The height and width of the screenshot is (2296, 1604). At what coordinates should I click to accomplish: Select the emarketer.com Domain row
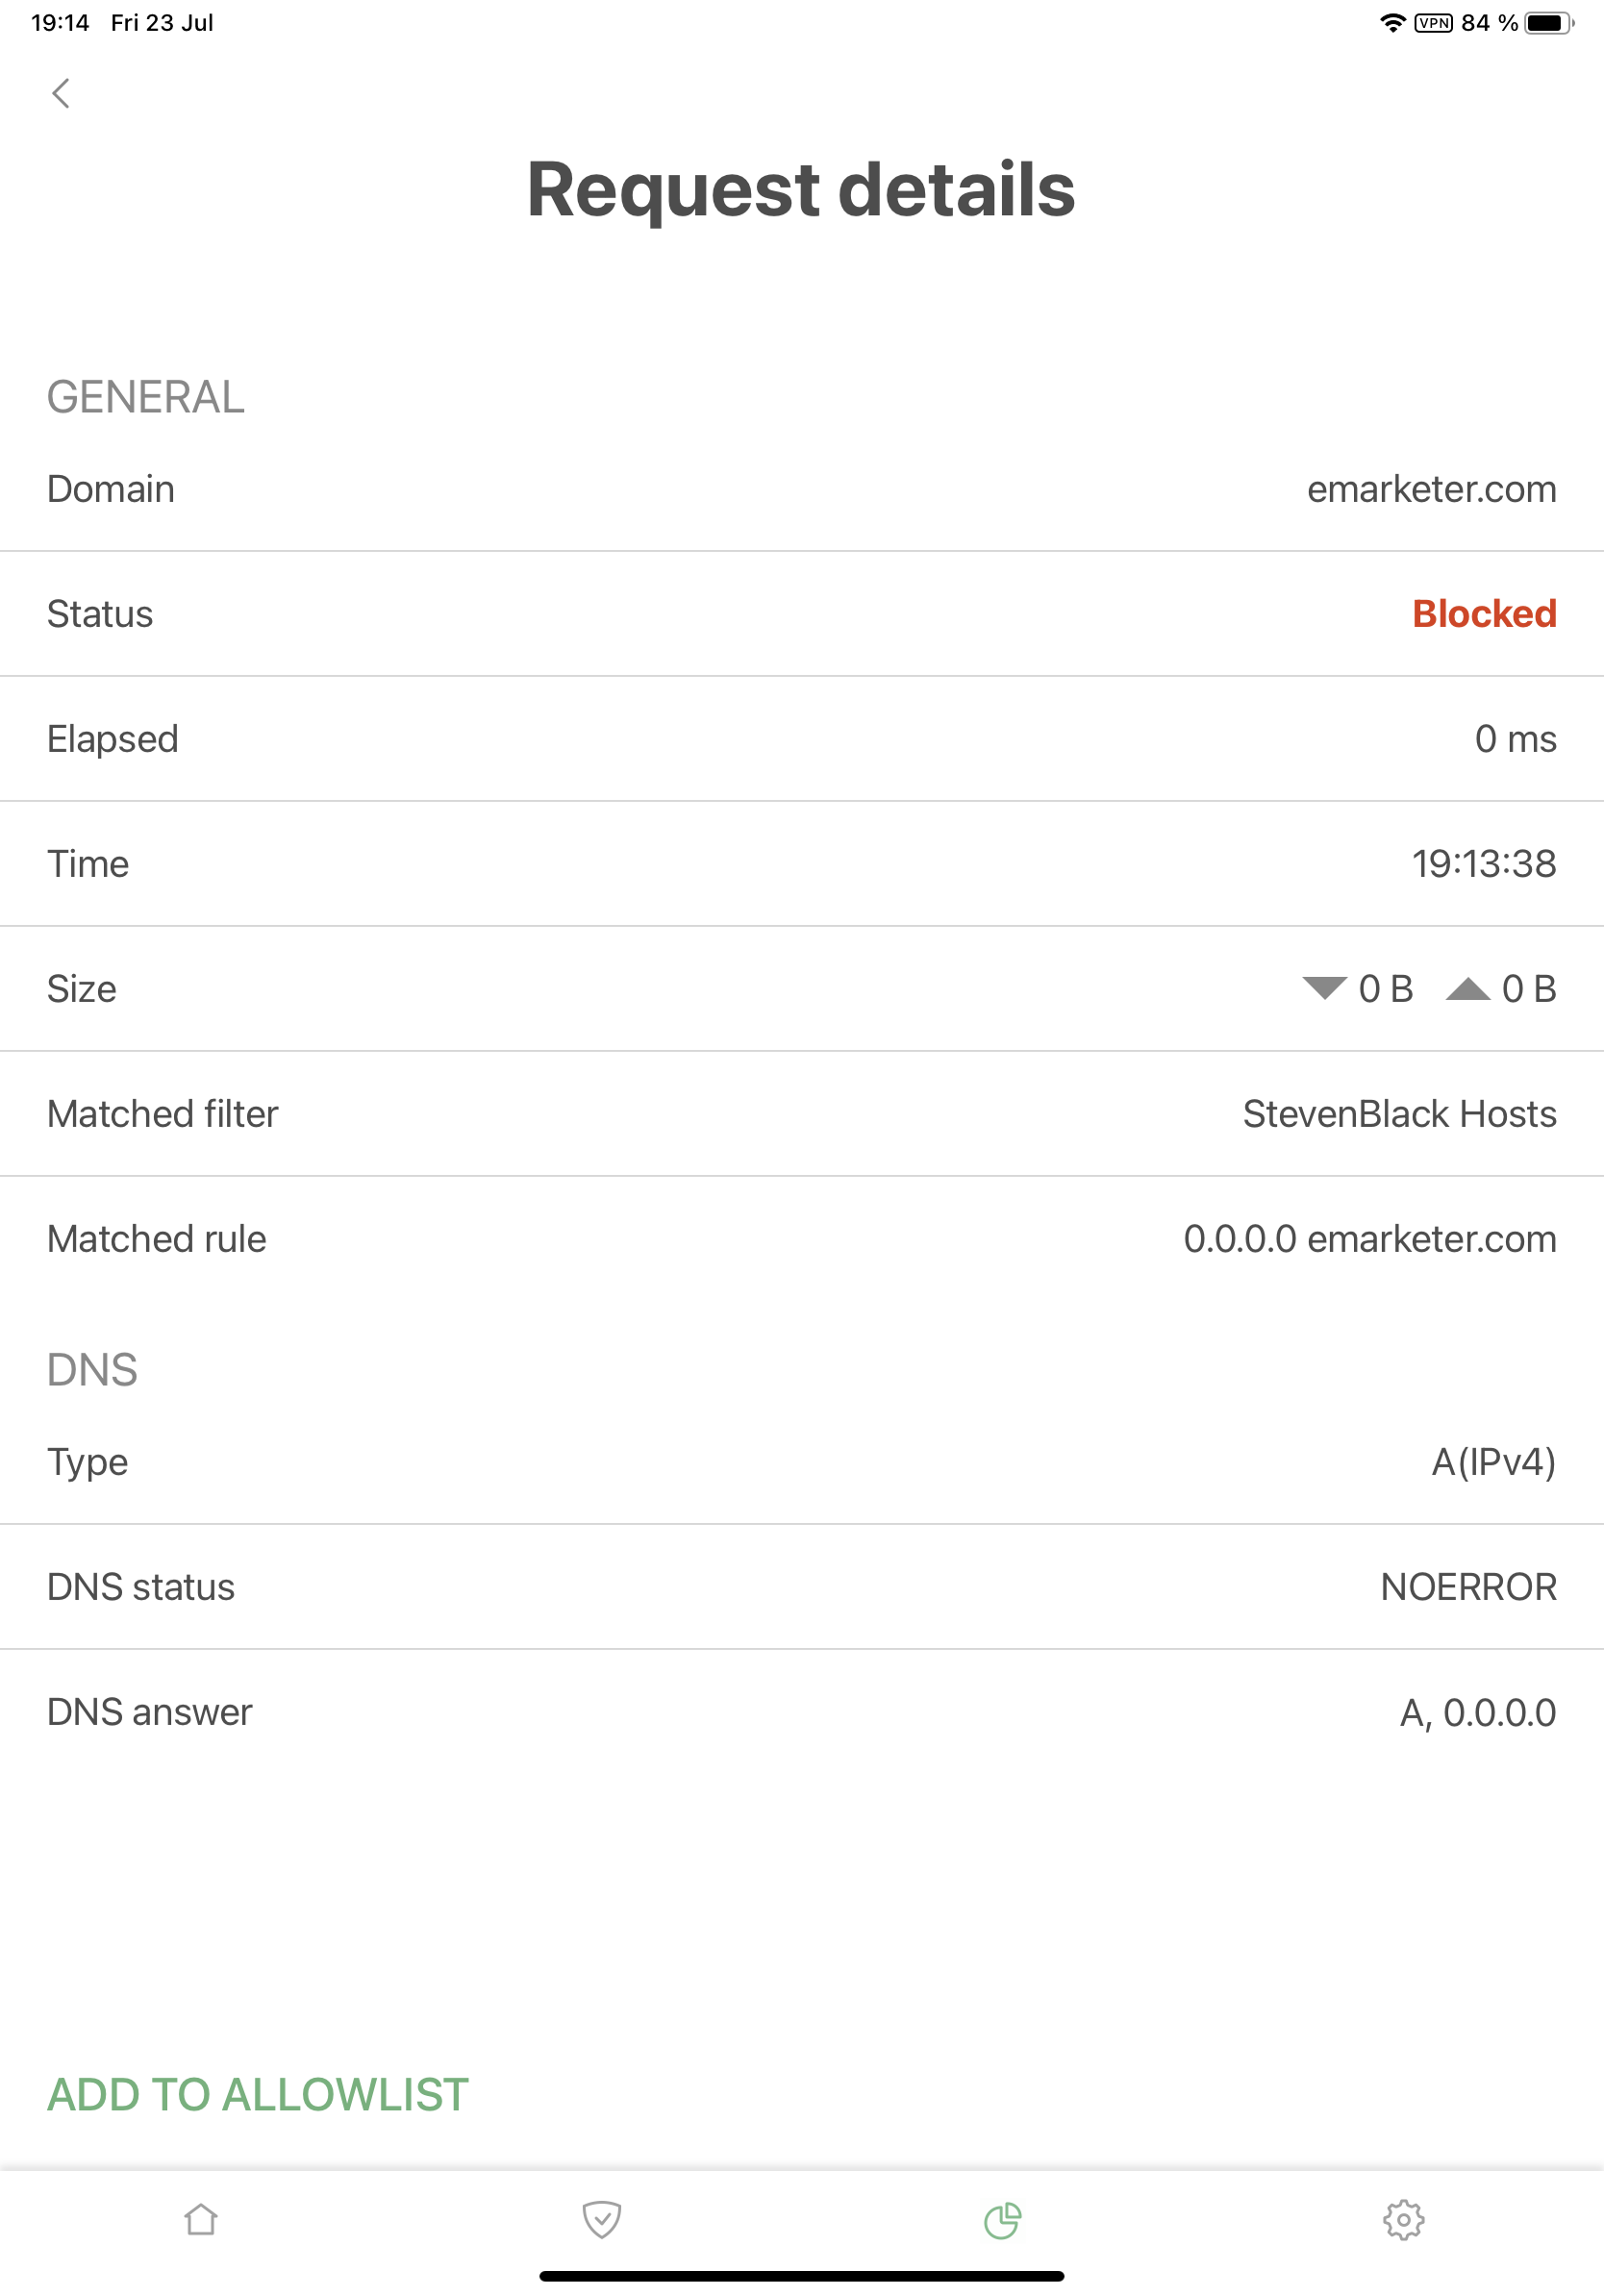[800, 488]
